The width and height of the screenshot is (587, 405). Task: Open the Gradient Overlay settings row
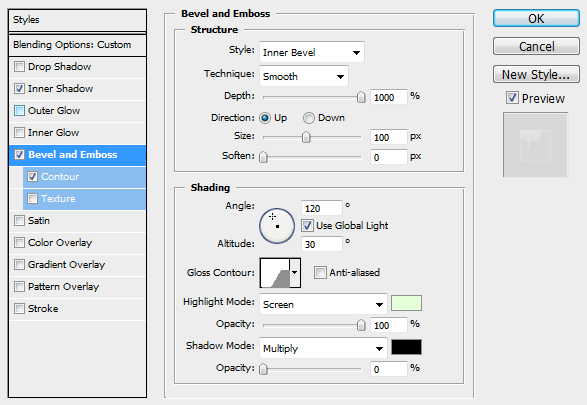click(x=77, y=265)
